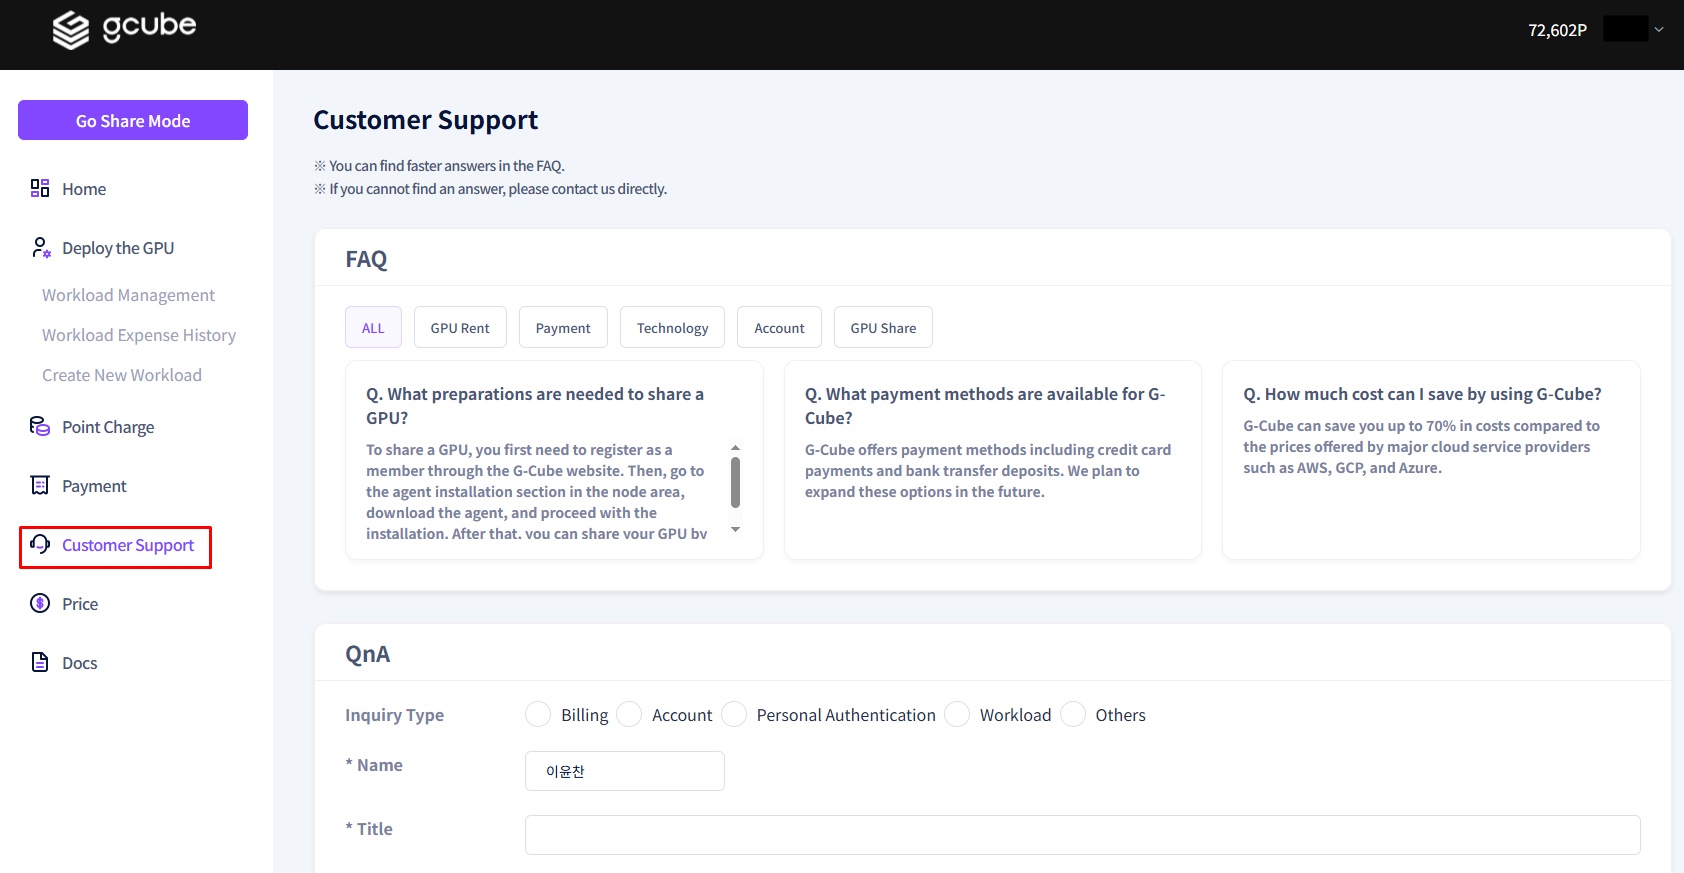
Task: Click the Docs document icon
Action: (40, 662)
